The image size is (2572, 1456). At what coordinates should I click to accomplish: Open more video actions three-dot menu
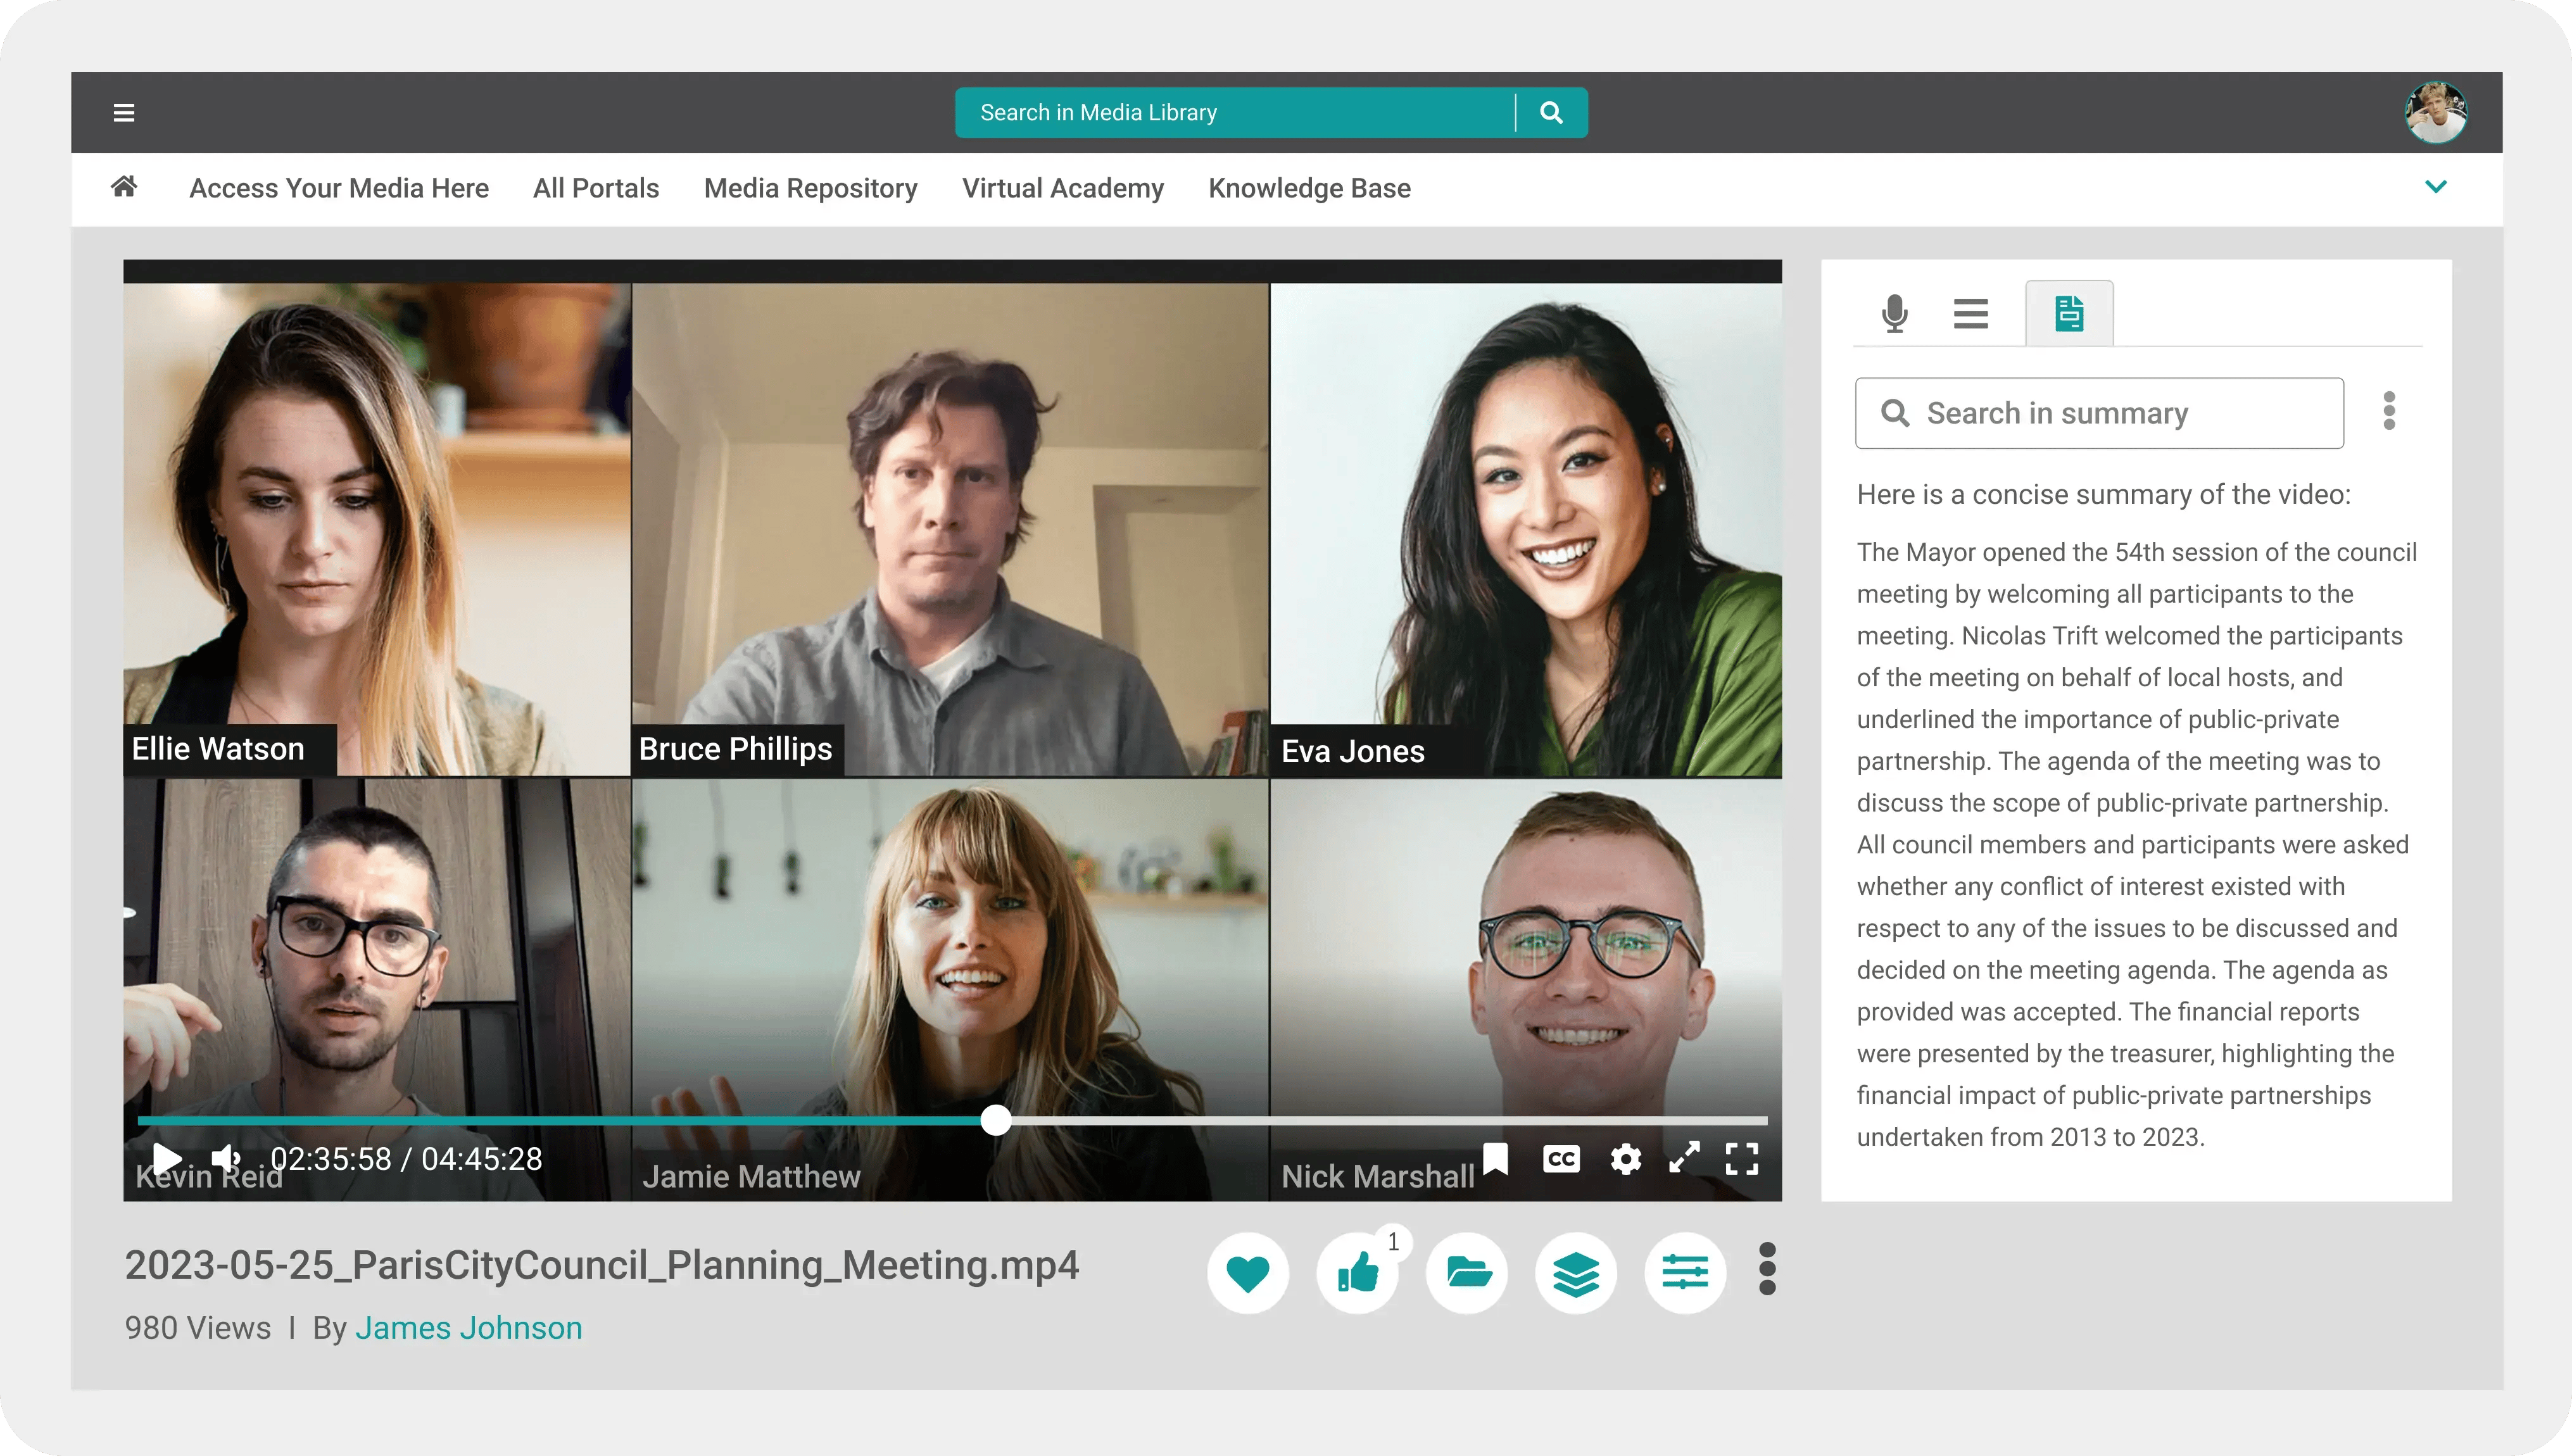pyautogui.click(x=1767, y=1269)
